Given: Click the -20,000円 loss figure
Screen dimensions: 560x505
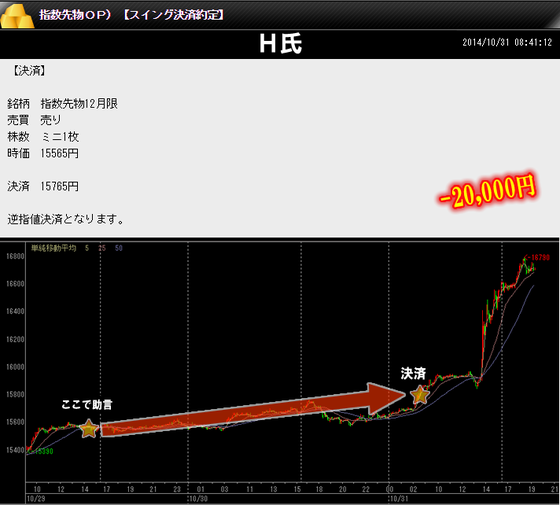Looking at the screenshot, I should click(488, 192).
